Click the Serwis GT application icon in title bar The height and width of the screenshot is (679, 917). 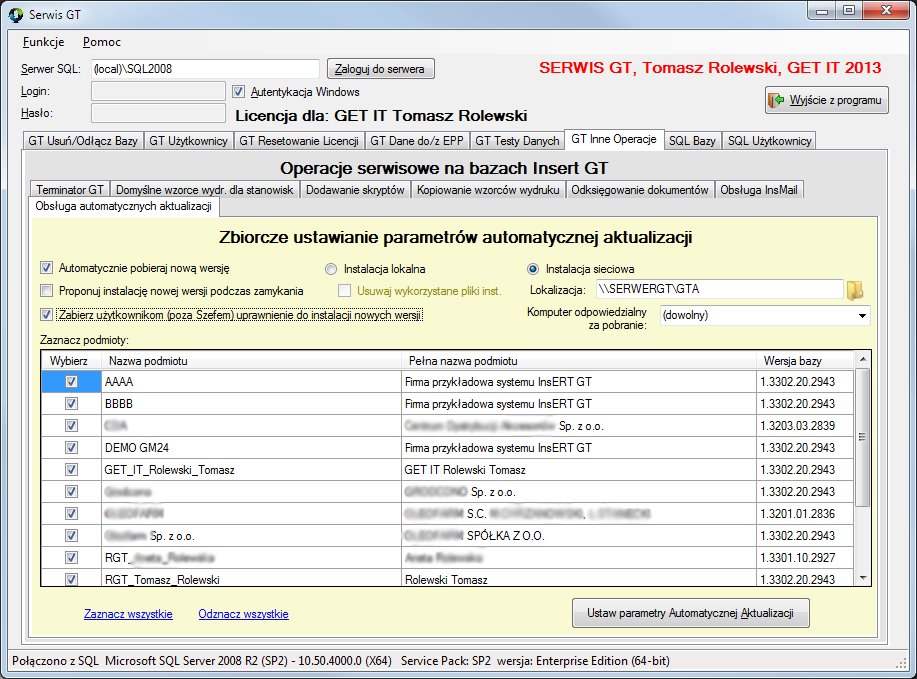(x=16, y=14)
